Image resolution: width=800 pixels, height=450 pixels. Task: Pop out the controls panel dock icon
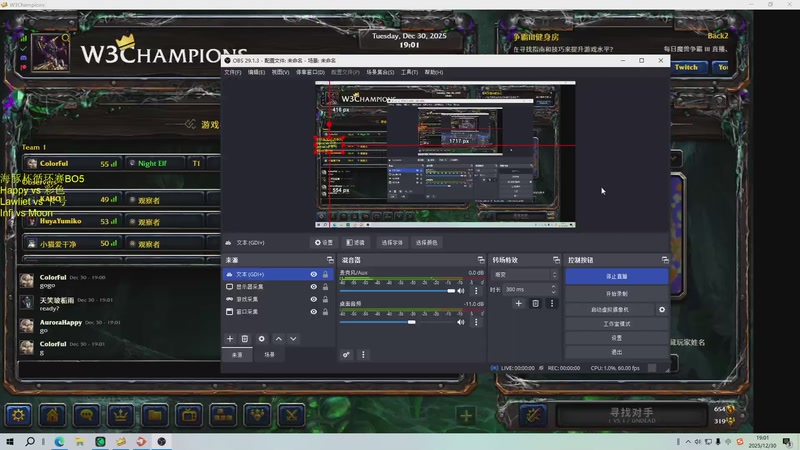point(665,260)
